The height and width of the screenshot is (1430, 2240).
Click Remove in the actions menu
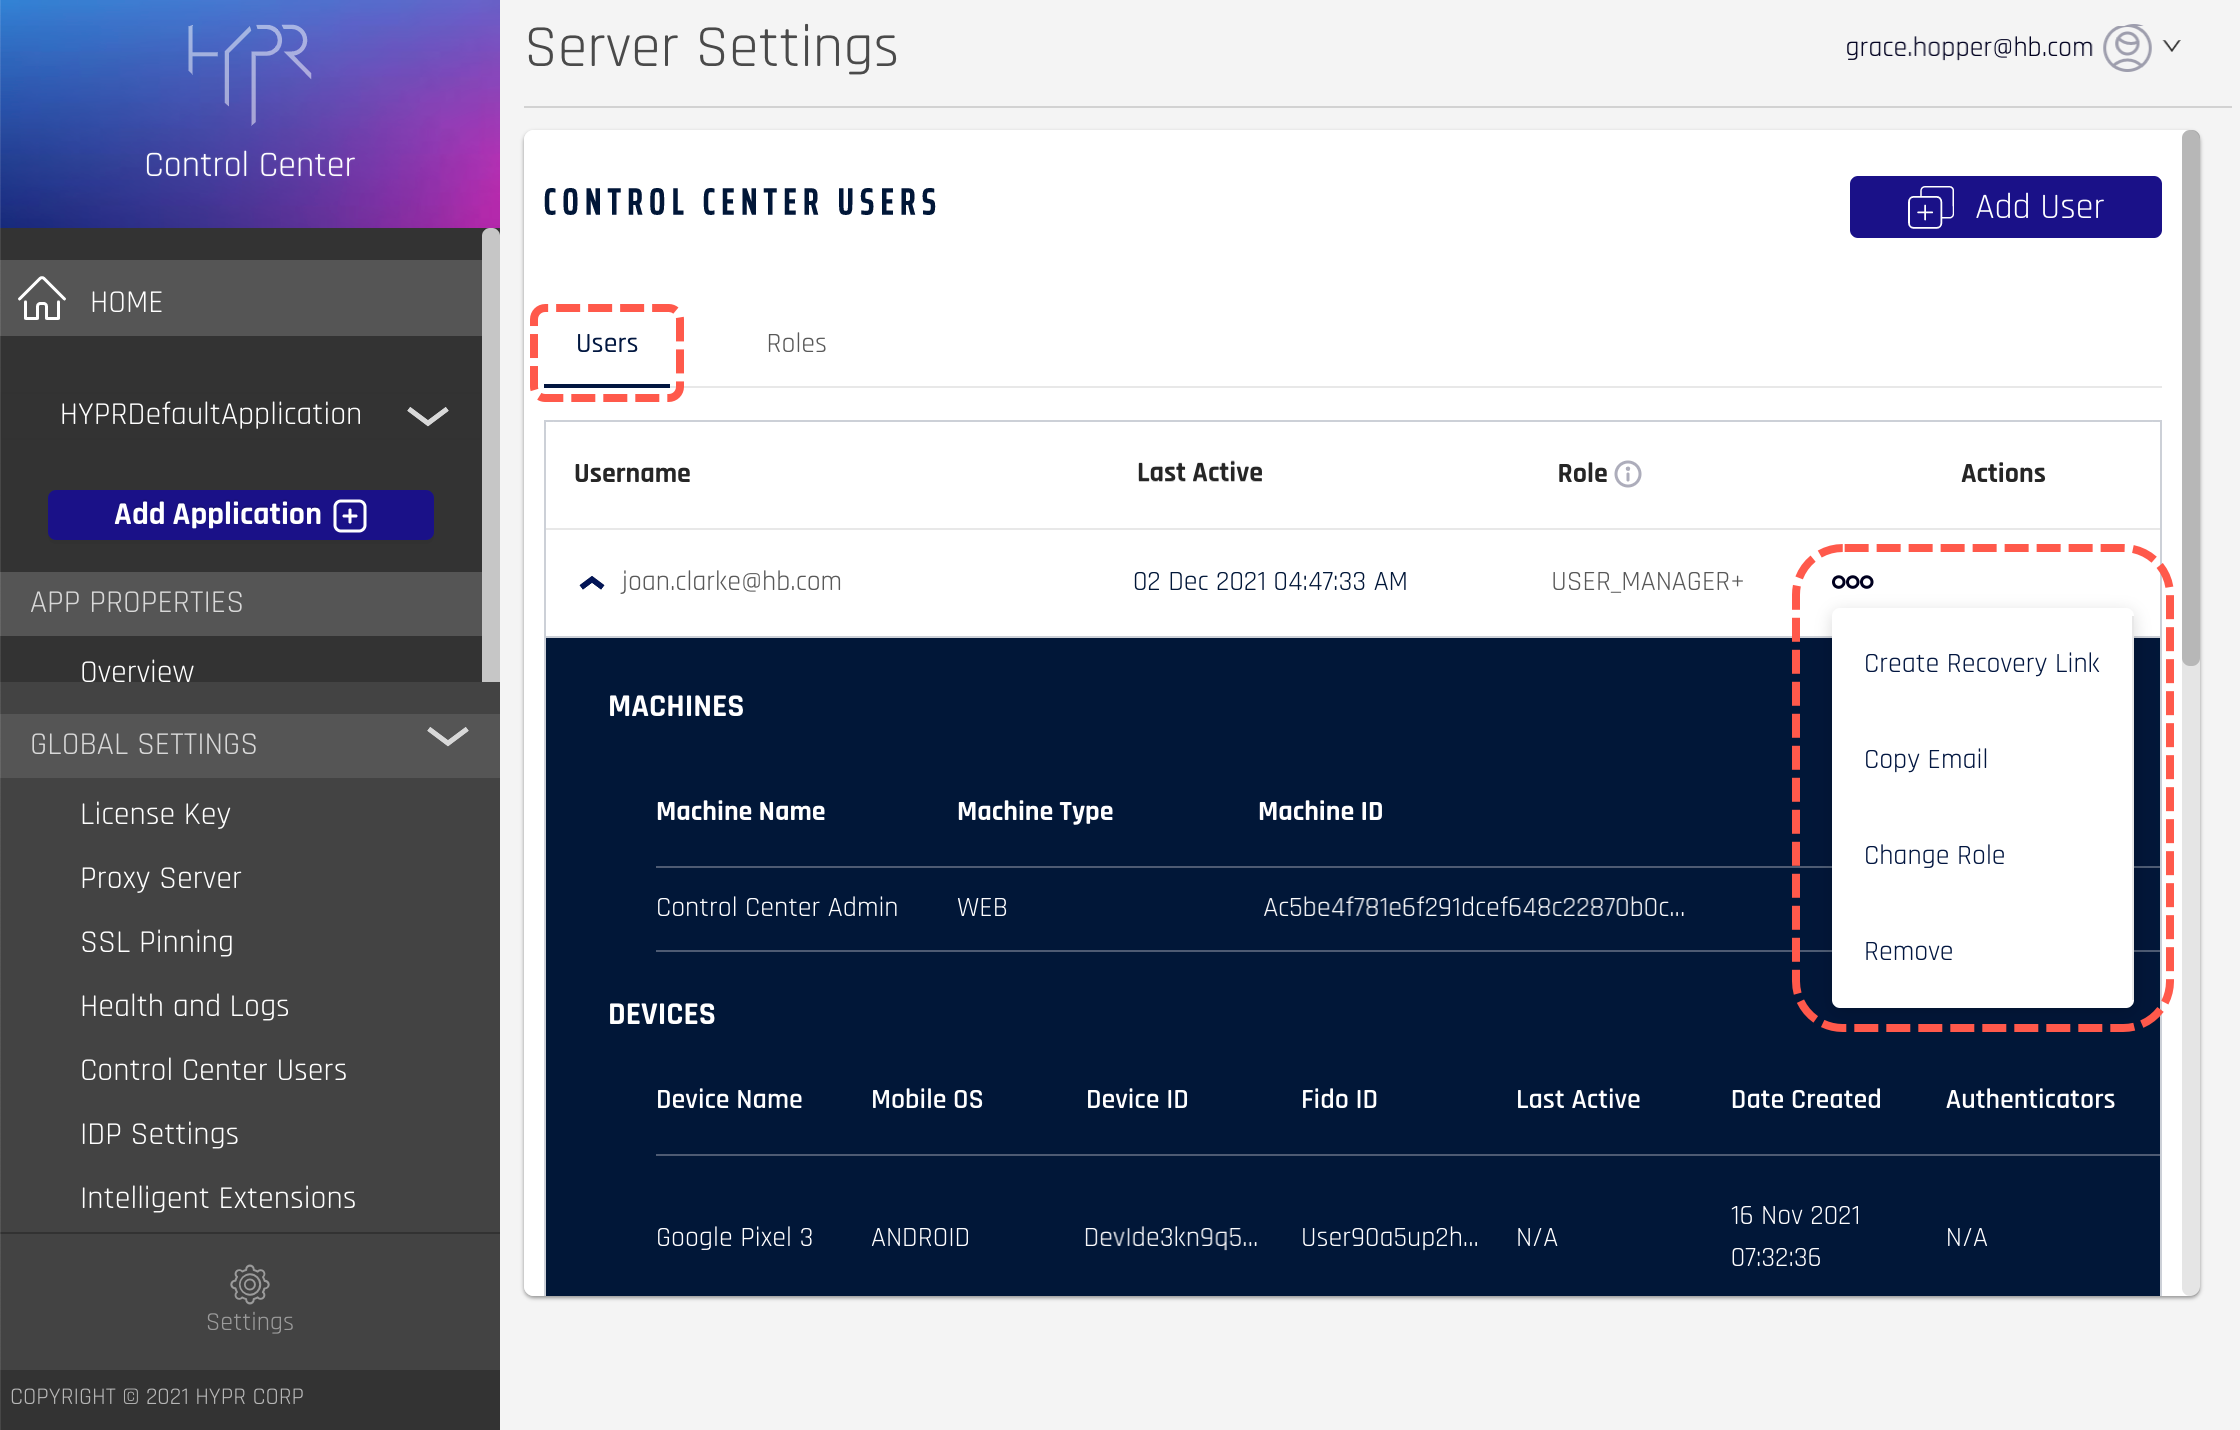1908,951
